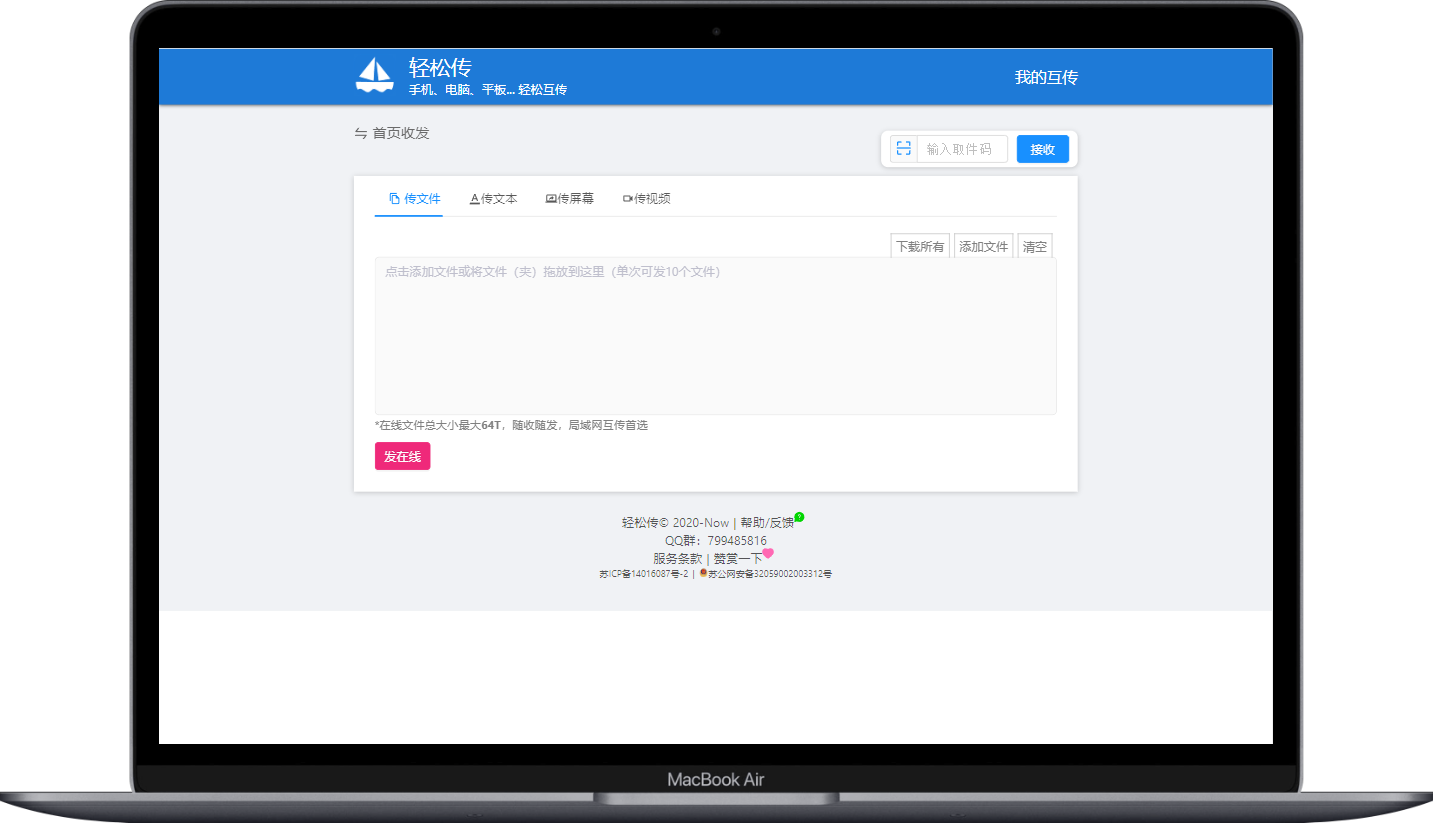
Task: Click the police badge icon before 苏公网安备
Action: point(703,574)
